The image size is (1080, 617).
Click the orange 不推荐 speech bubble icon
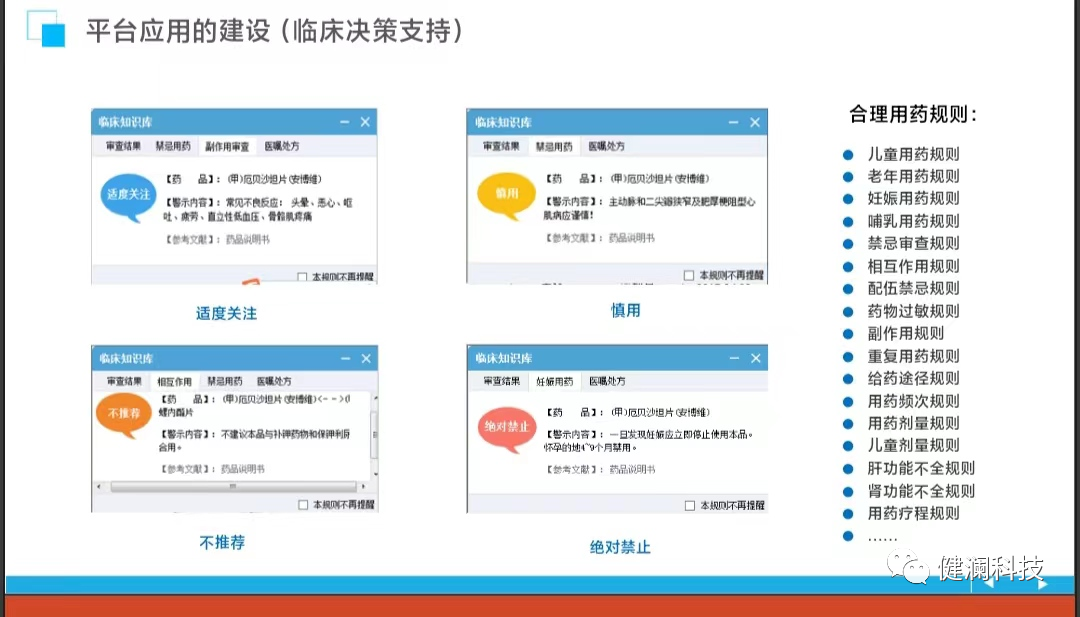click(124, 415)
